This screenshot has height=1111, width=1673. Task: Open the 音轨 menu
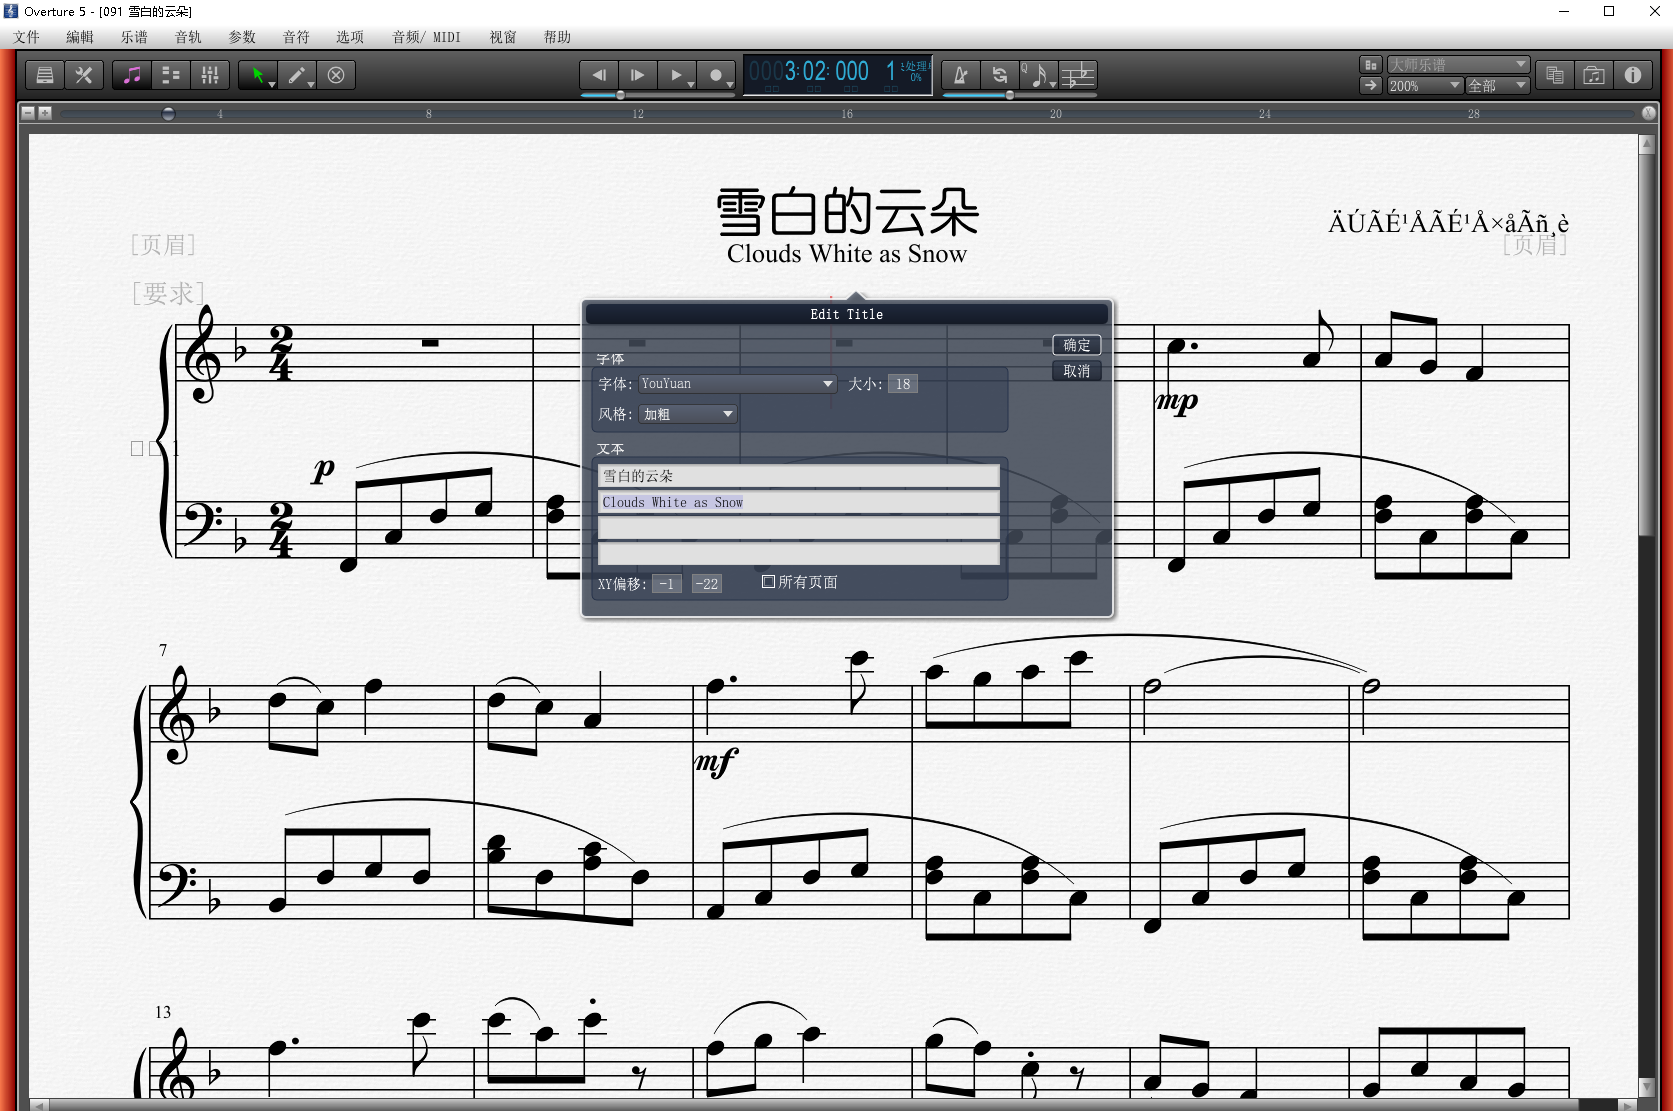point(188,37)
